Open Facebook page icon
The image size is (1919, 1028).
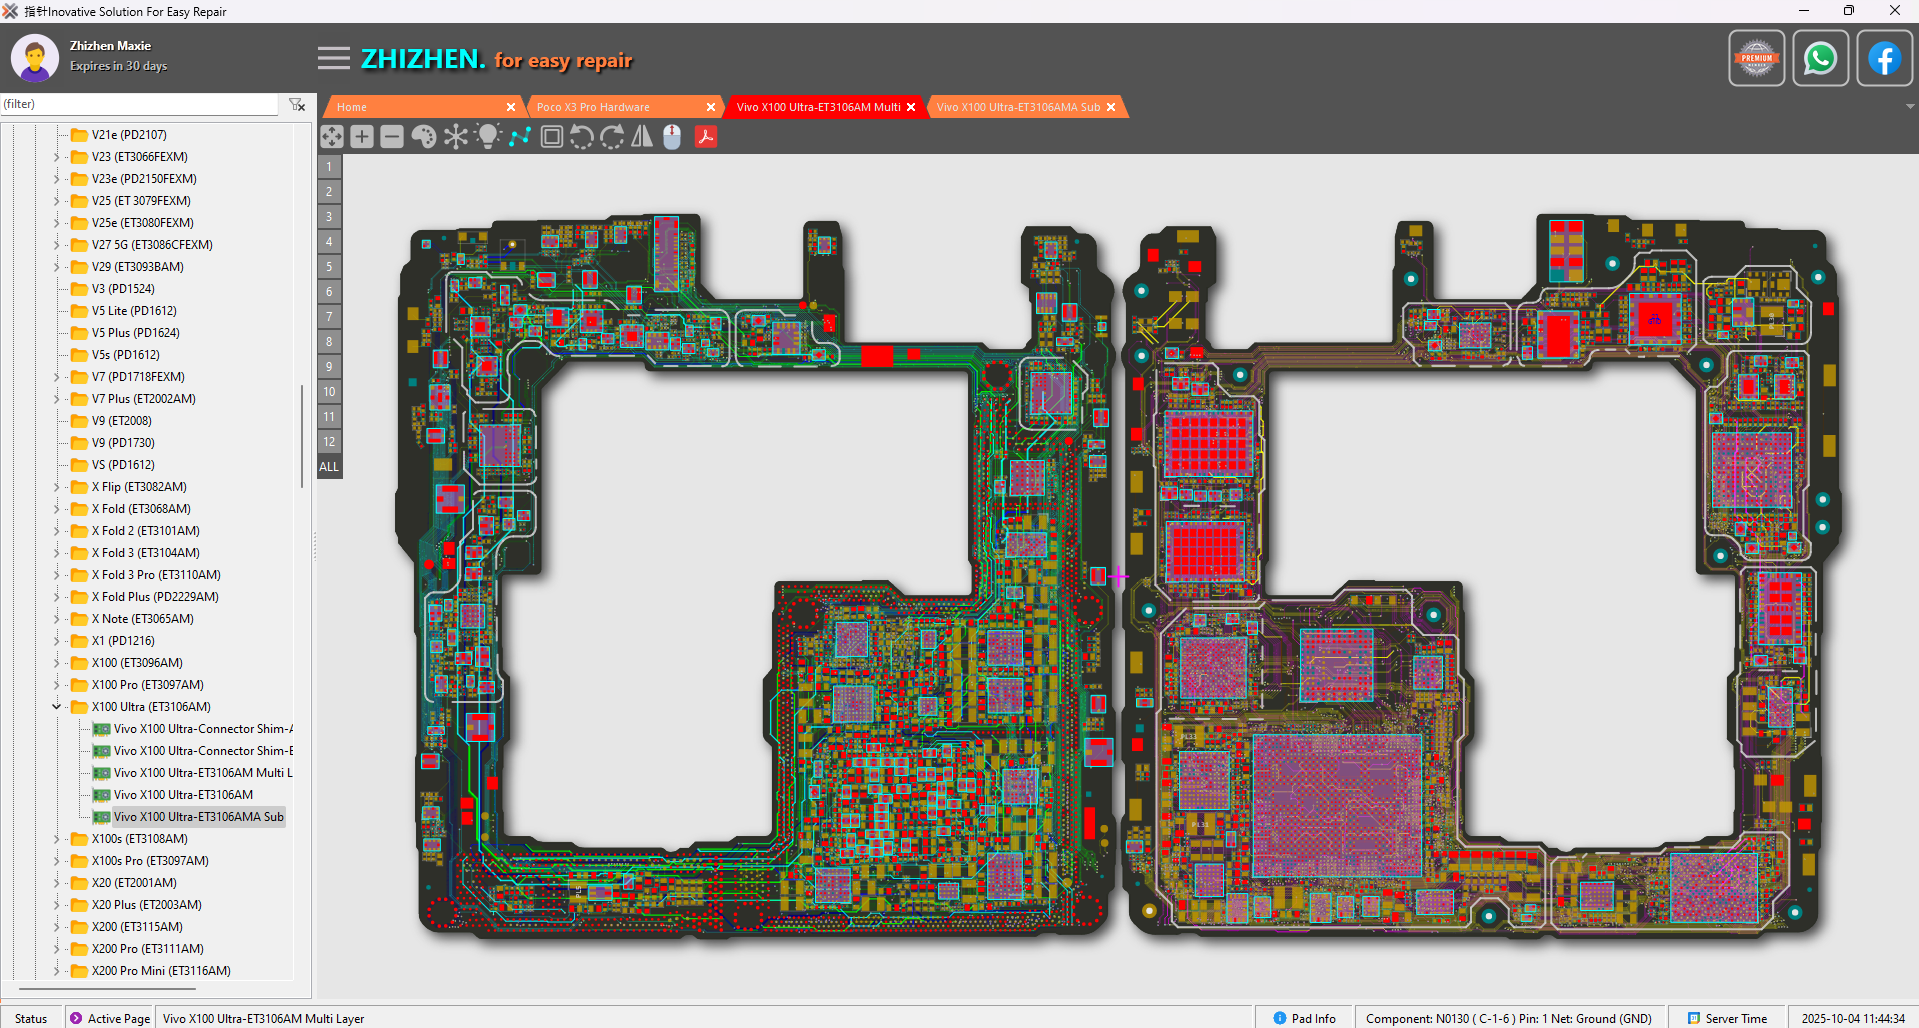(x=1885, y=59)
